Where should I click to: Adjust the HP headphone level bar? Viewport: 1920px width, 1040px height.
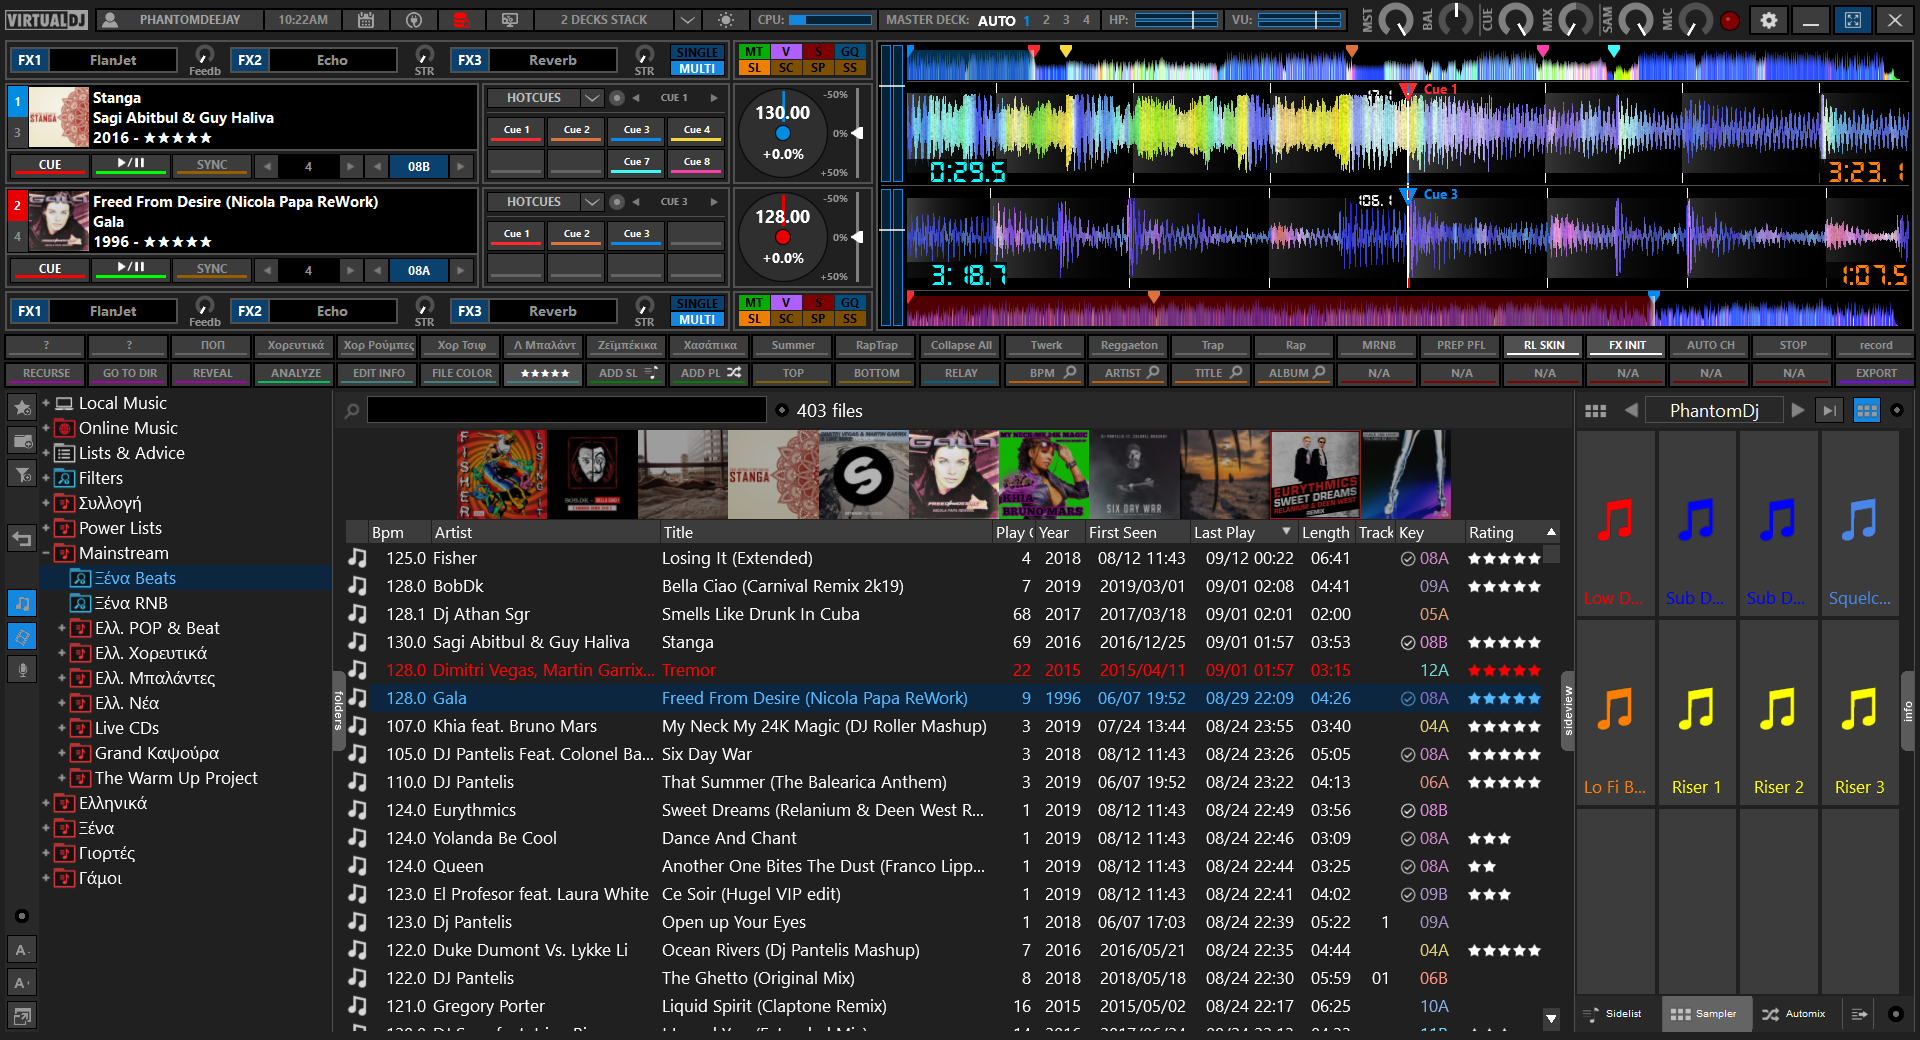click(x=1176, y=20)
